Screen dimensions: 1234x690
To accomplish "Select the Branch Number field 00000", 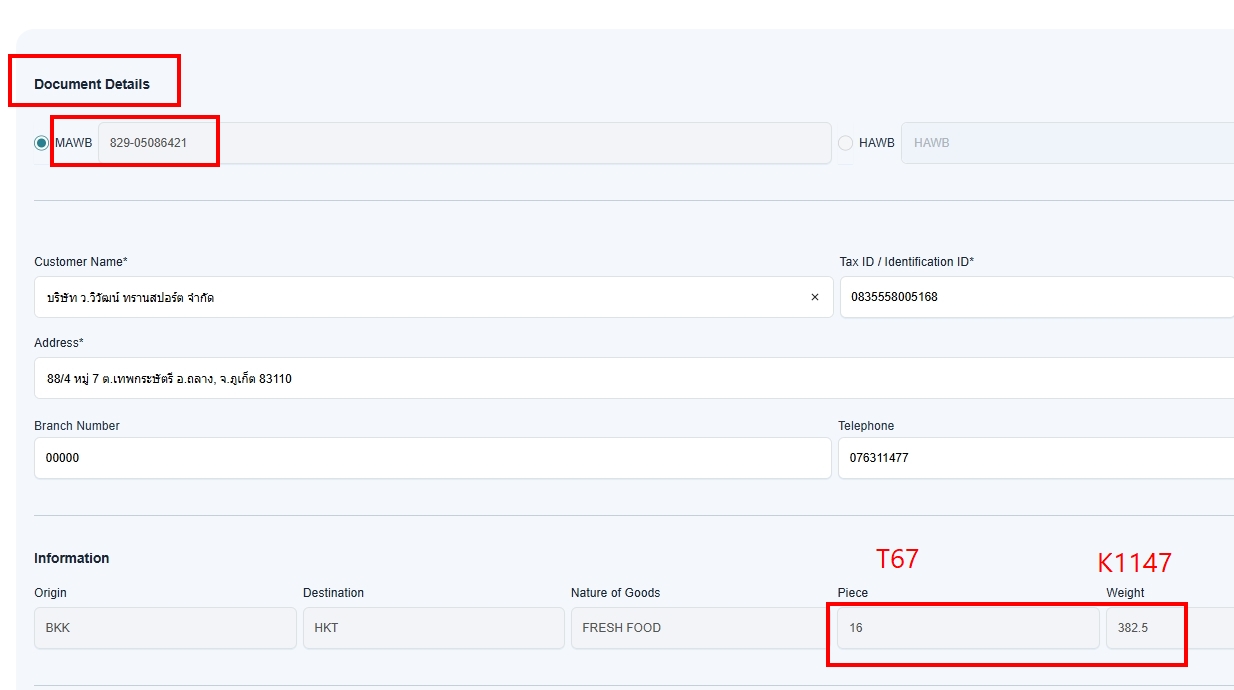I will (432, 458).
